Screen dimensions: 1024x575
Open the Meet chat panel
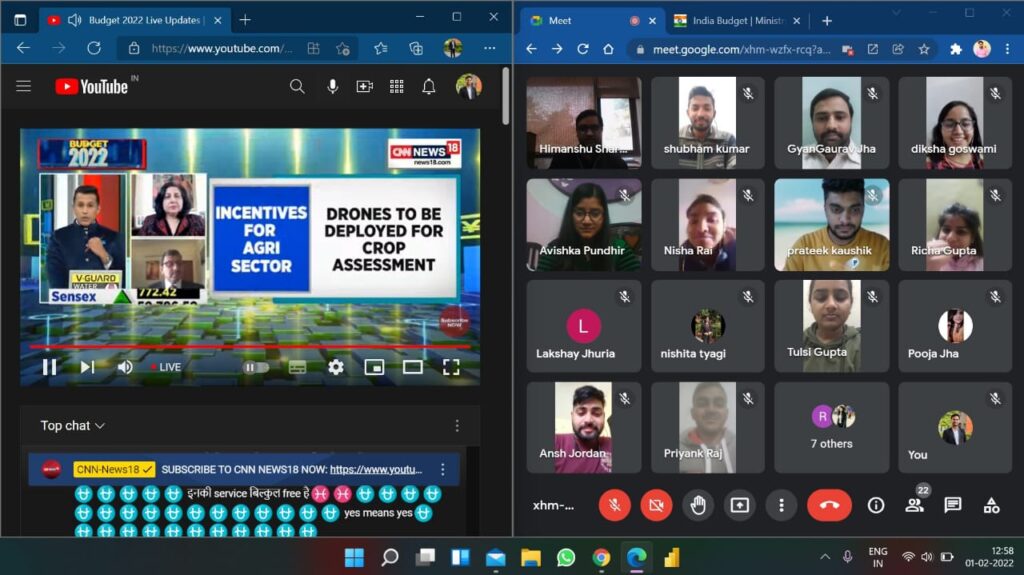[x=953, y=505]
